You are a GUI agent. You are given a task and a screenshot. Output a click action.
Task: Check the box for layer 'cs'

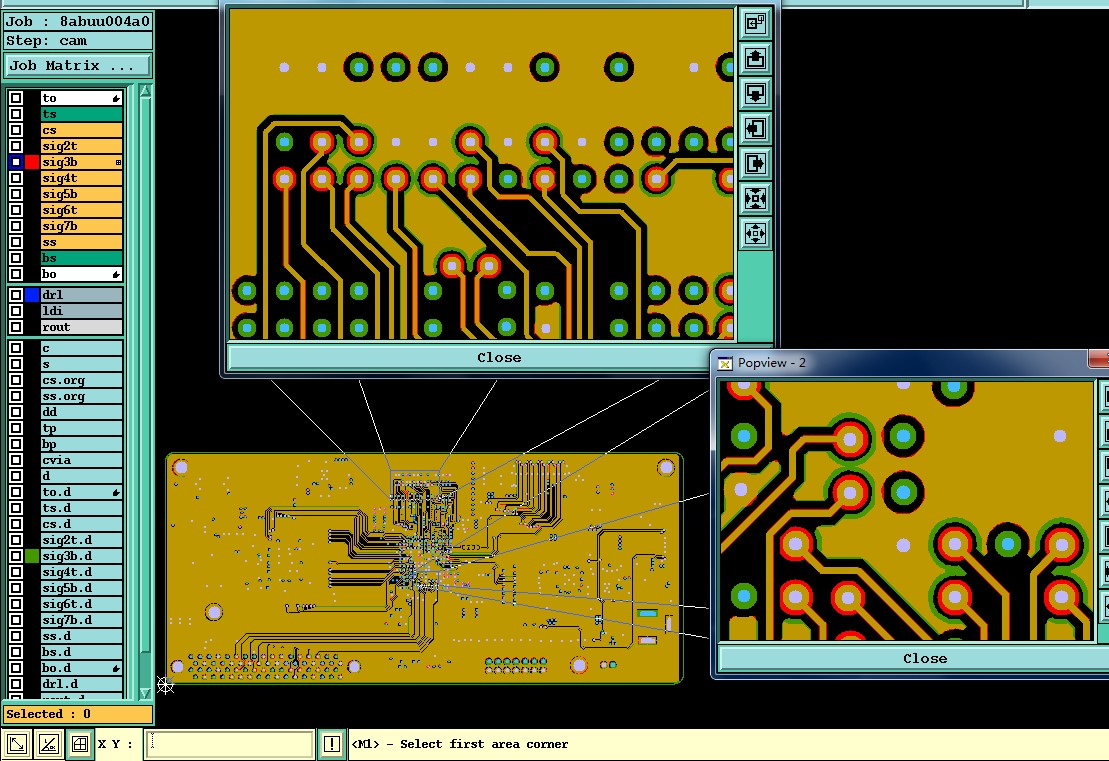tap(16, 130)
